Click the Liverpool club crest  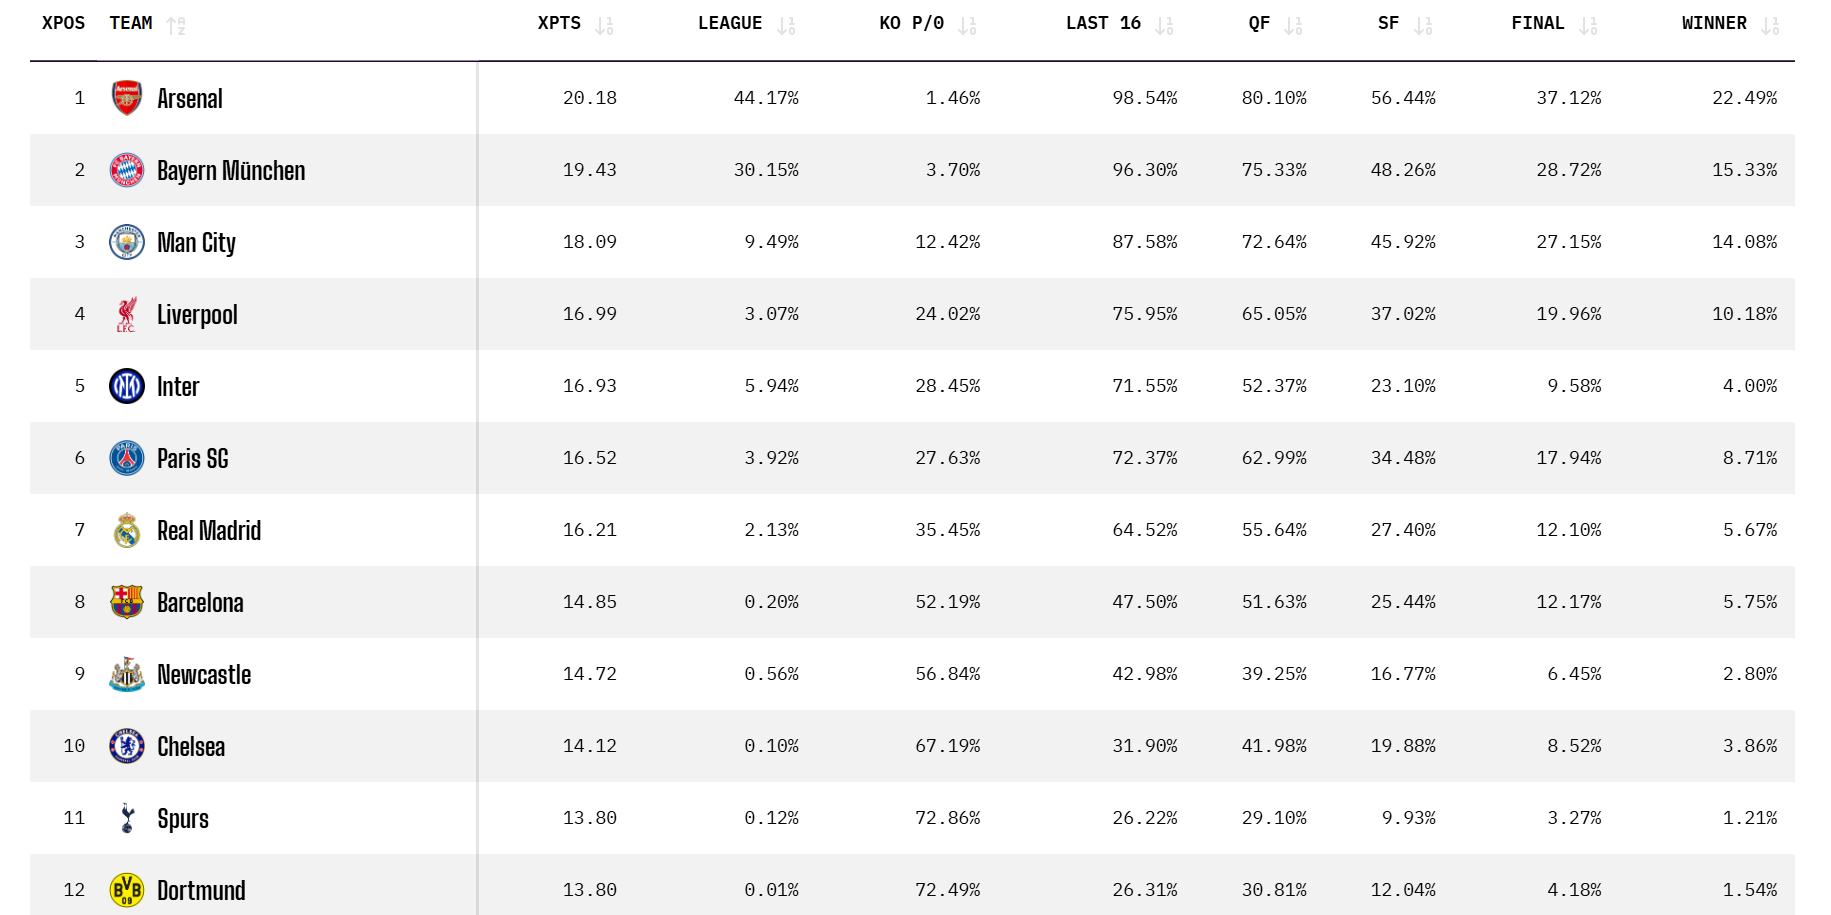(127, 314)
